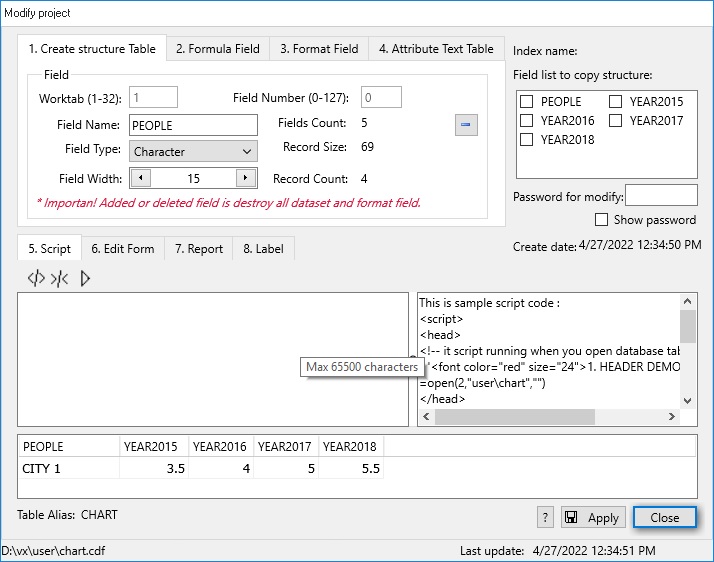
Task: Click the sample script right scroll arrow
Action: pyautogui.click(x=672, y=416)
